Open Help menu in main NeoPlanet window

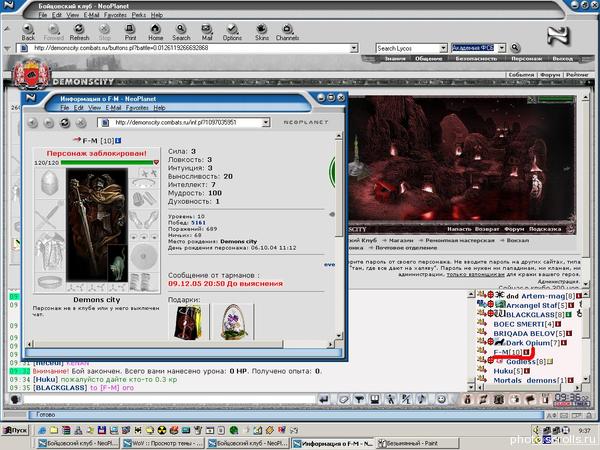(157, 15)
